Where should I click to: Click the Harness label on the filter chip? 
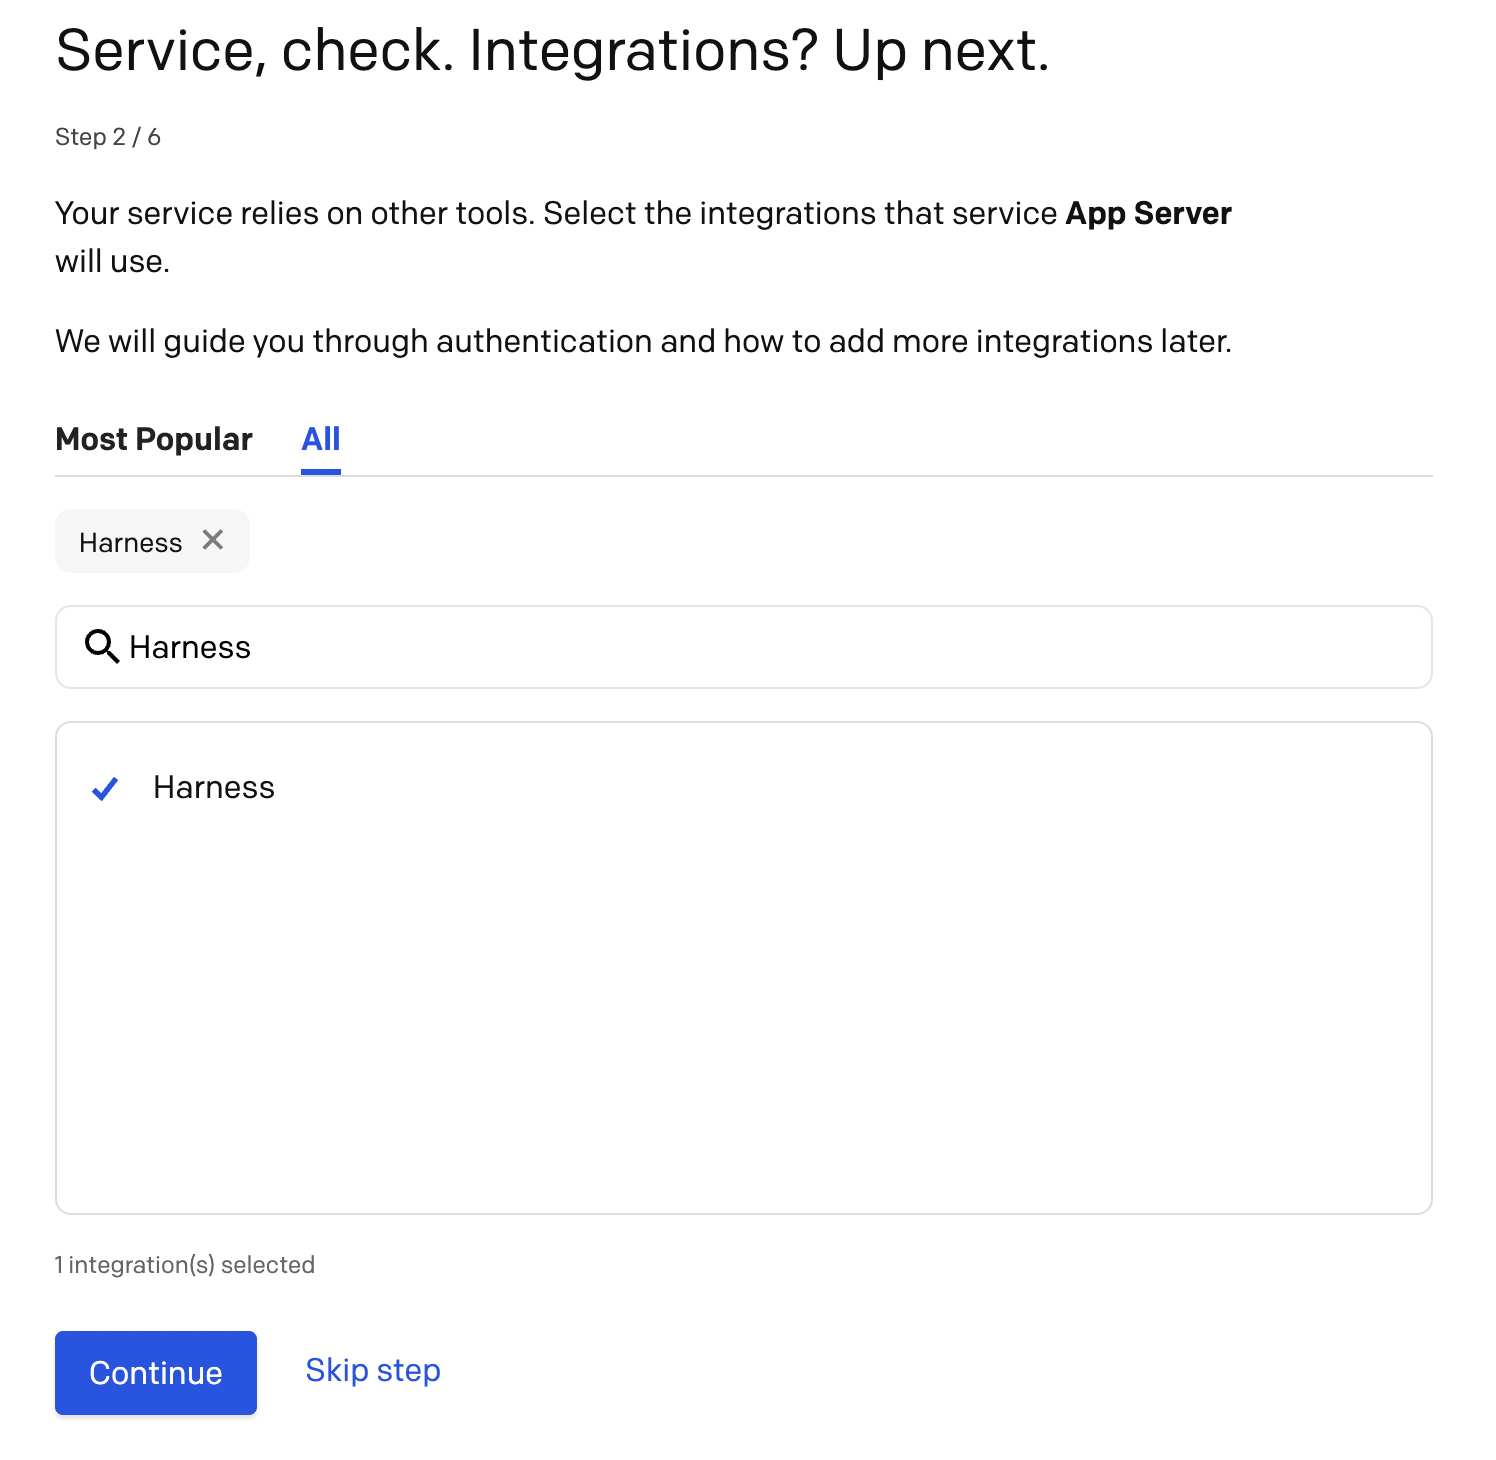pos(130,541)
